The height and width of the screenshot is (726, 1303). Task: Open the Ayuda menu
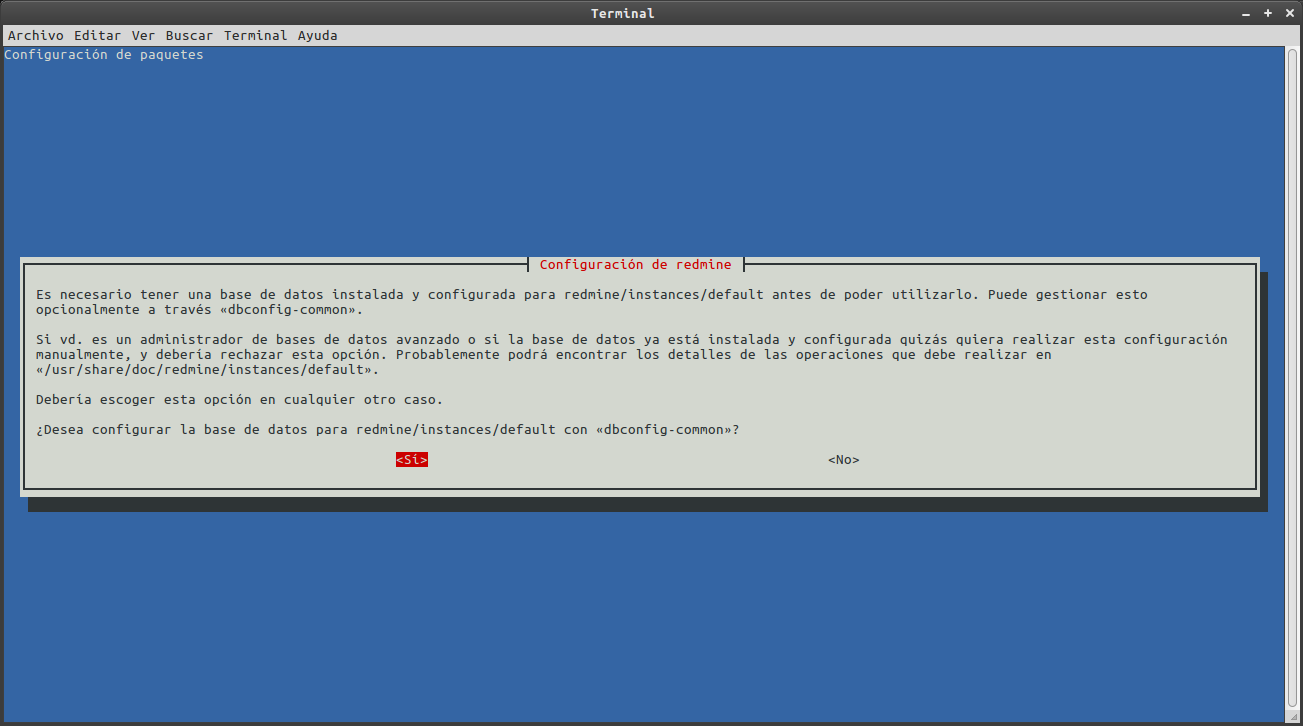click(x=318, y=35)
